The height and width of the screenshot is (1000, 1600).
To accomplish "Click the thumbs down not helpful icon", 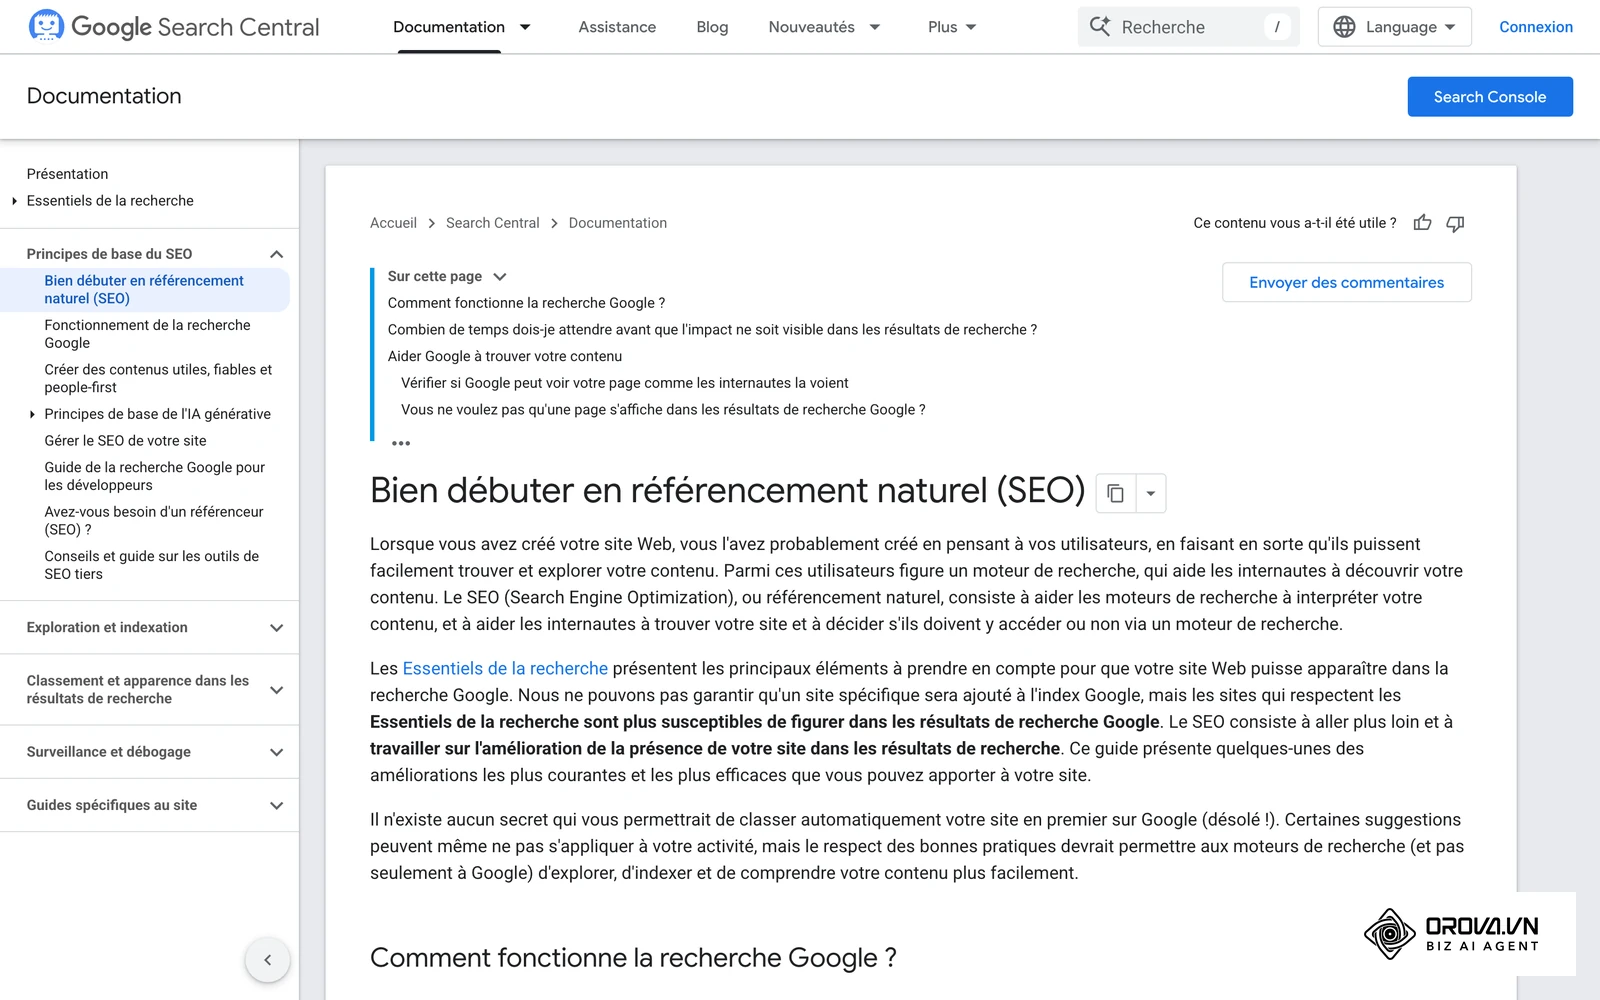I will [x=1455, y=223].
